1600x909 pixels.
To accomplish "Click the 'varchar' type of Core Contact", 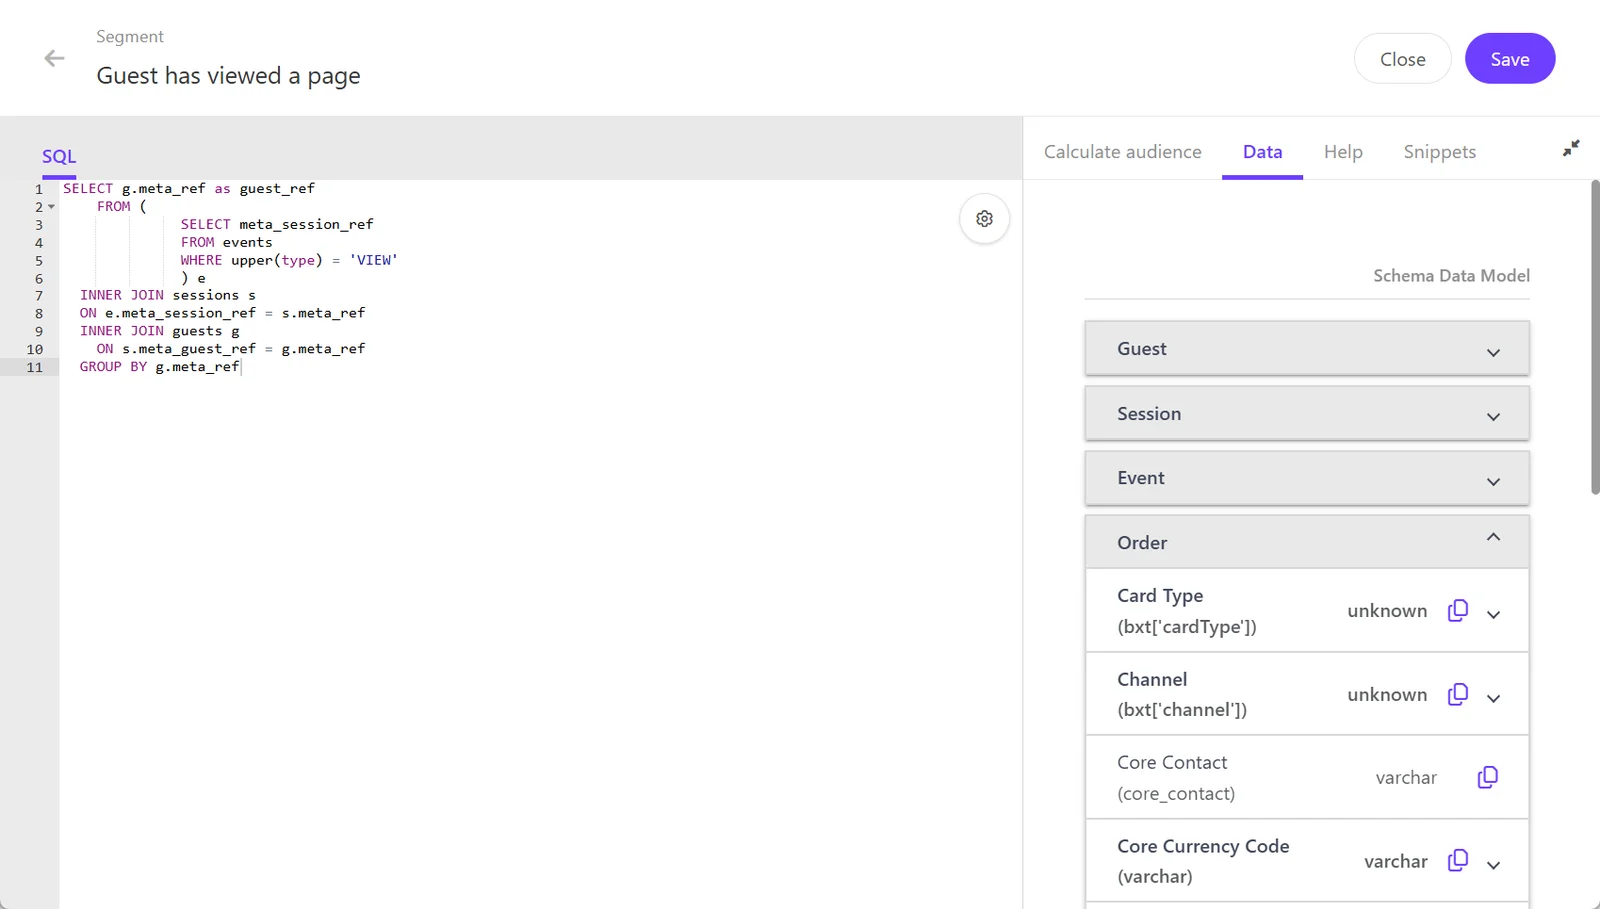I will [x=1406, y=778].
